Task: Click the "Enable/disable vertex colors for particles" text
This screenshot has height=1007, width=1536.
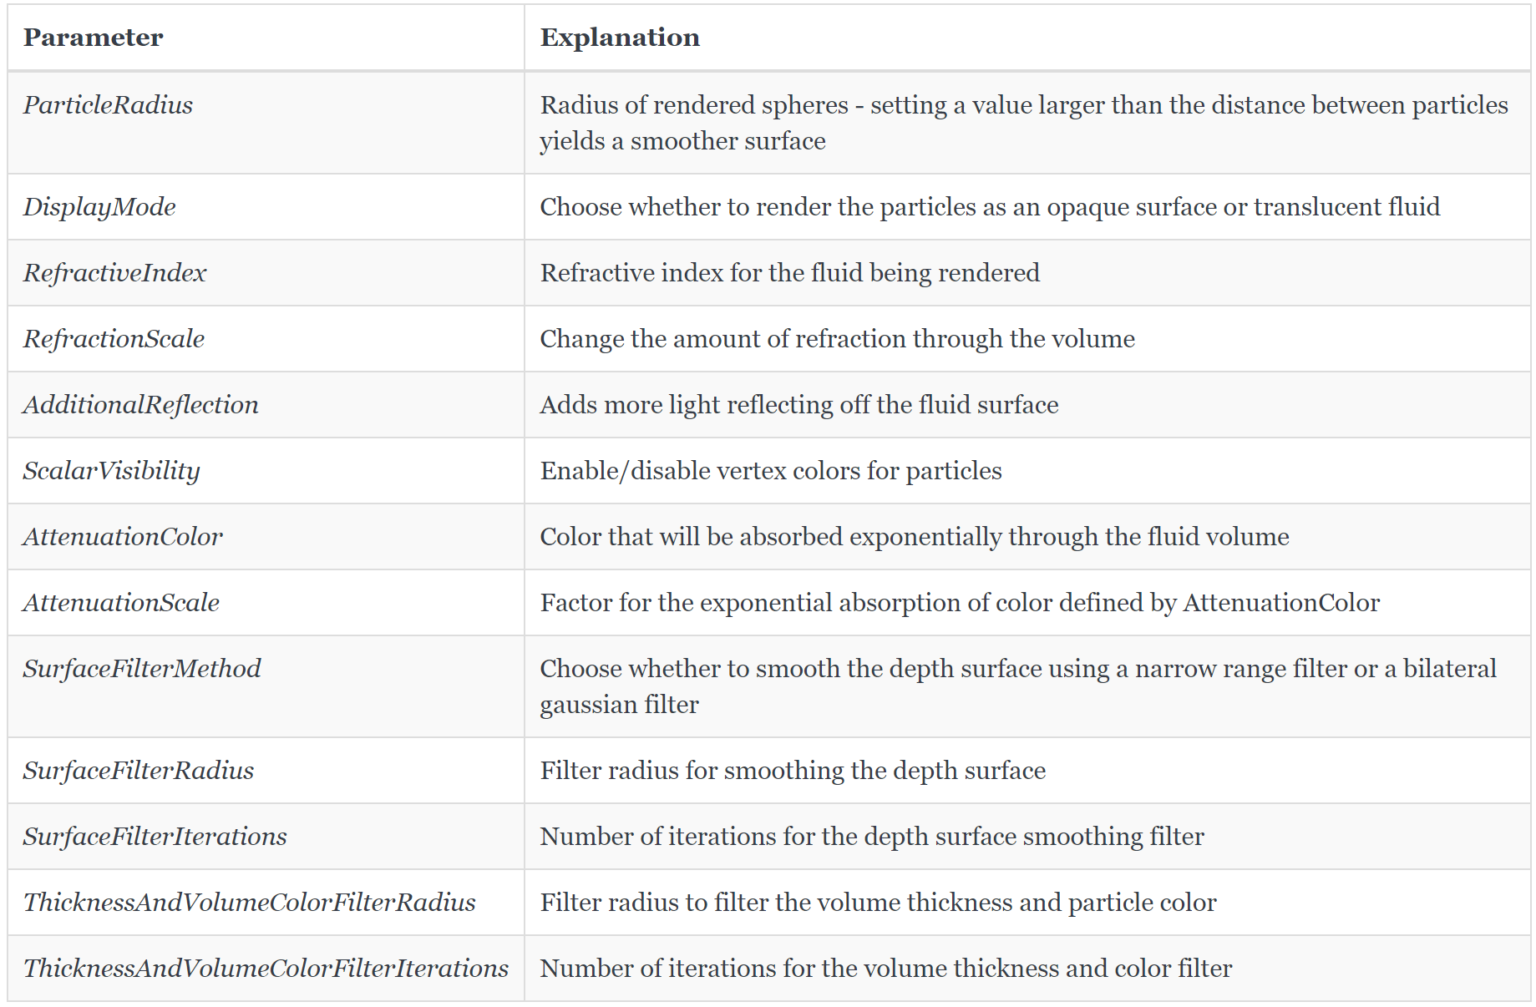Action: [770, 471]
